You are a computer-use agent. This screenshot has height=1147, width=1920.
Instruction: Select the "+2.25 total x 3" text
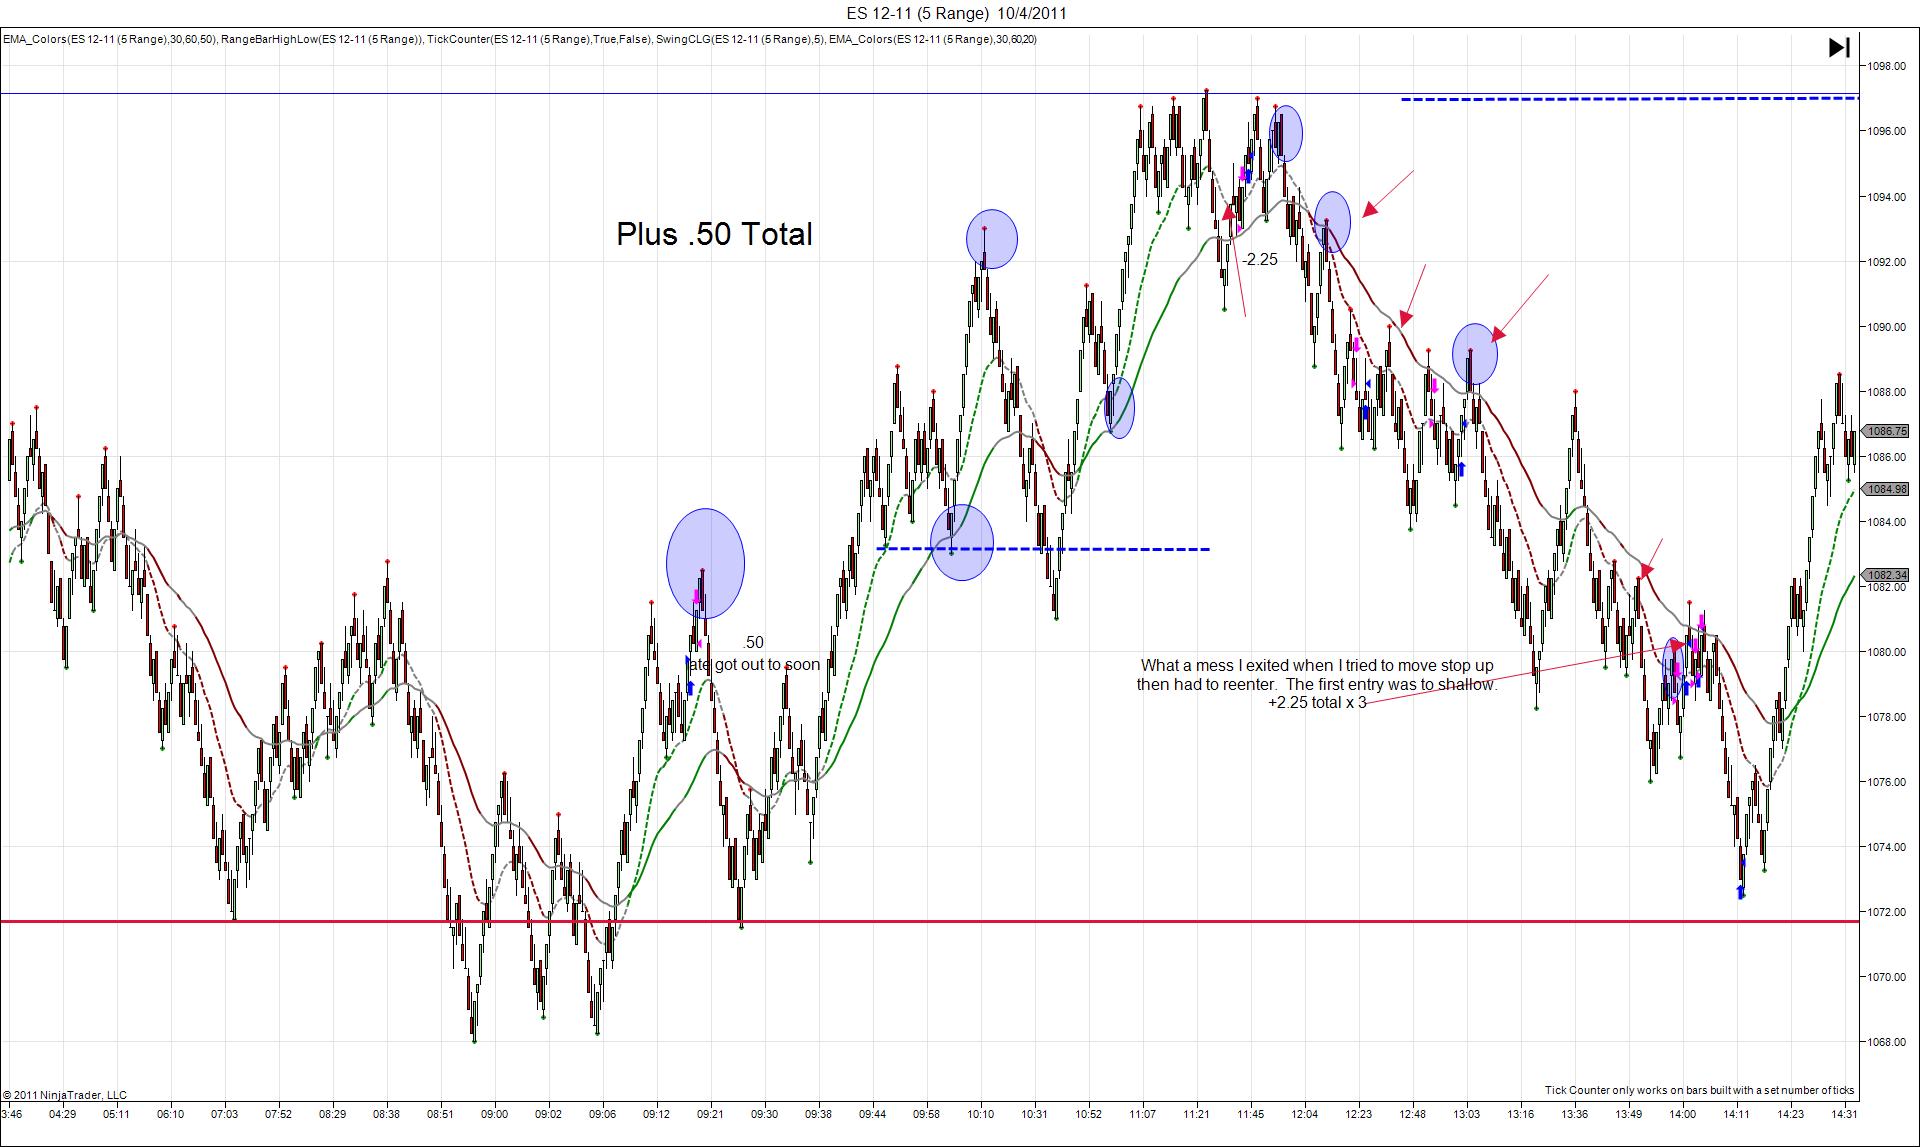point(1317,702)
